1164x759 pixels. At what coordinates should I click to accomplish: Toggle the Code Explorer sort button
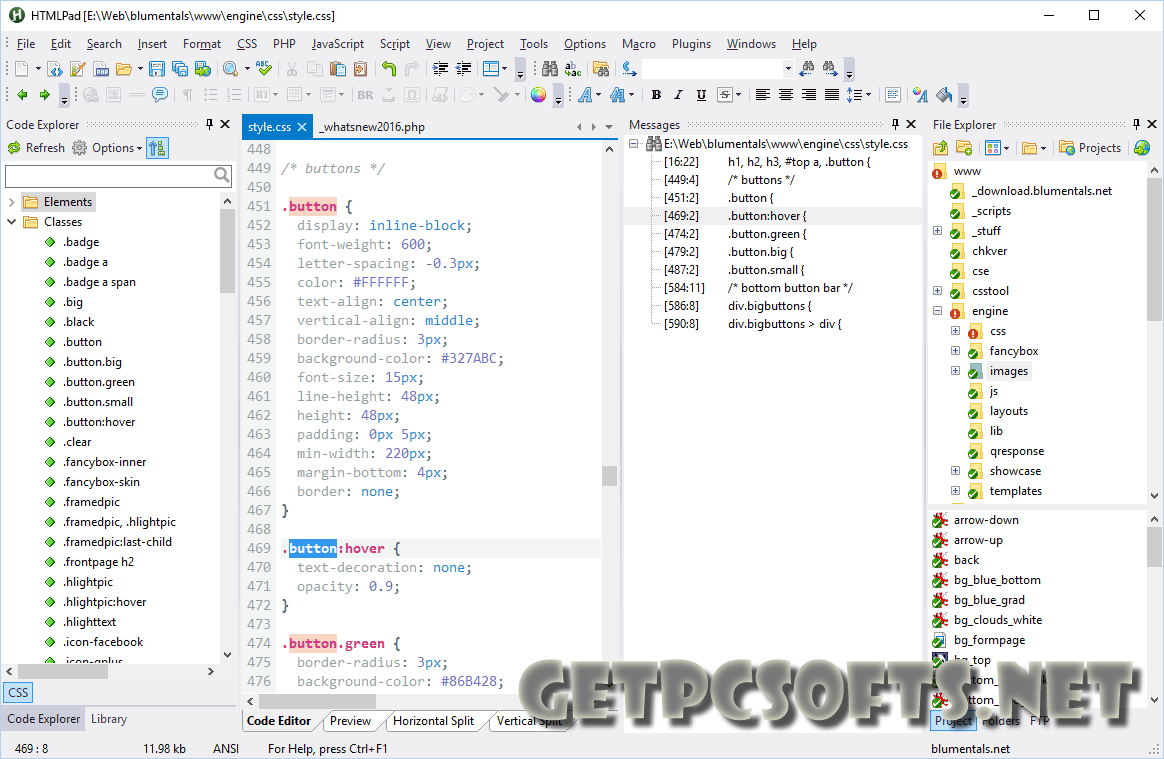click(157, 148)
